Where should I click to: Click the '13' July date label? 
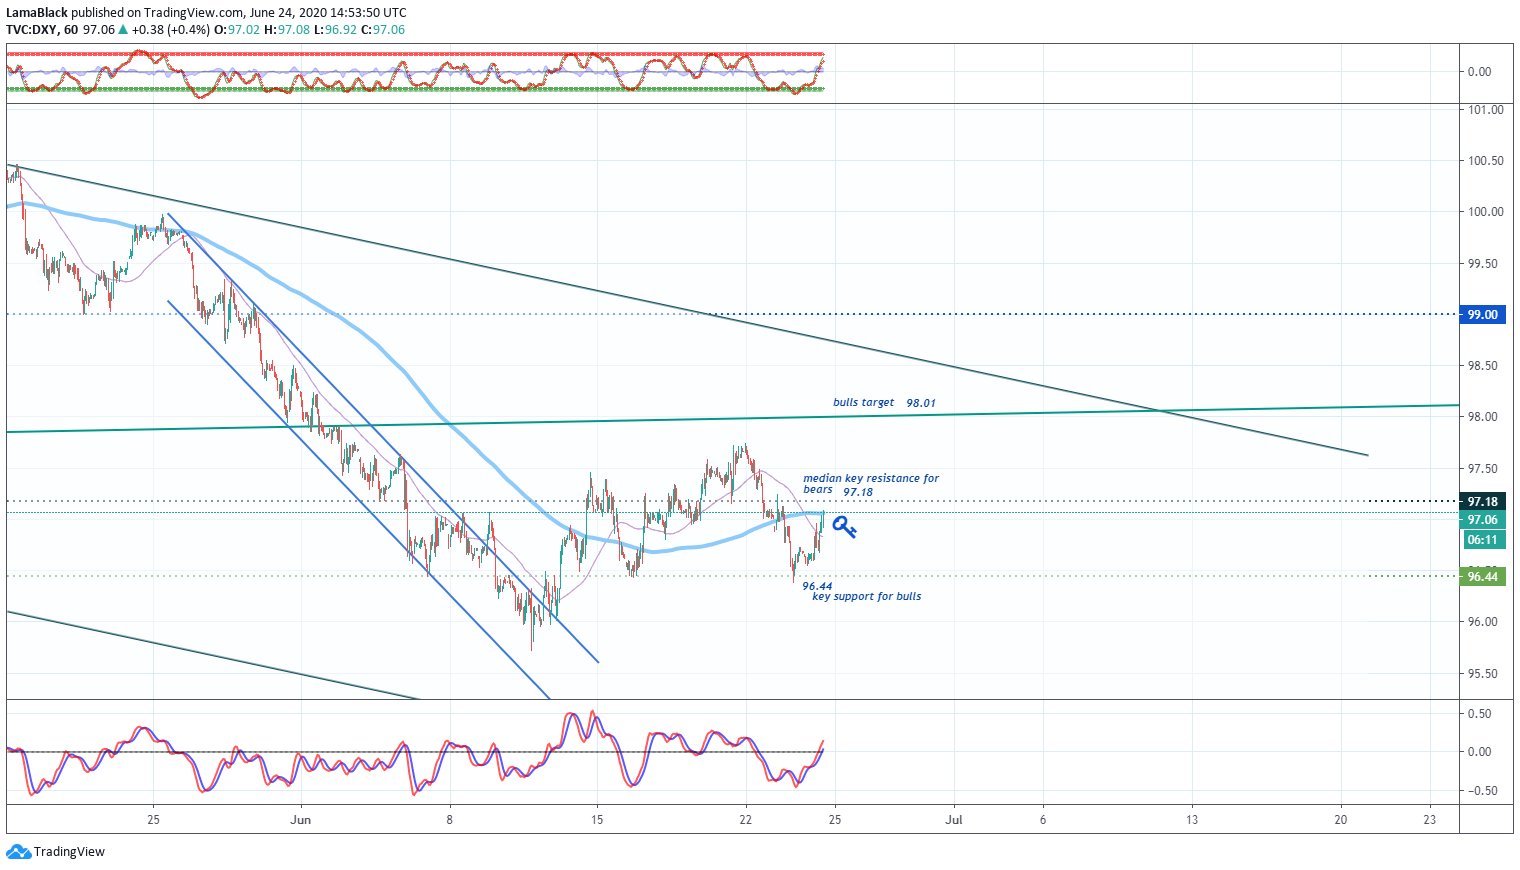click(1192, 820)
